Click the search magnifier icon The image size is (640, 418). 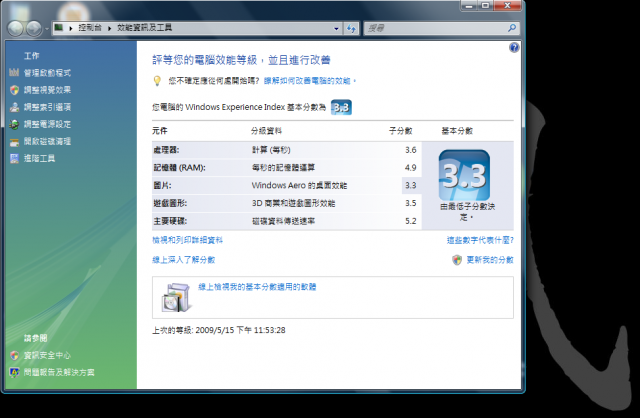tap(512, 28)
